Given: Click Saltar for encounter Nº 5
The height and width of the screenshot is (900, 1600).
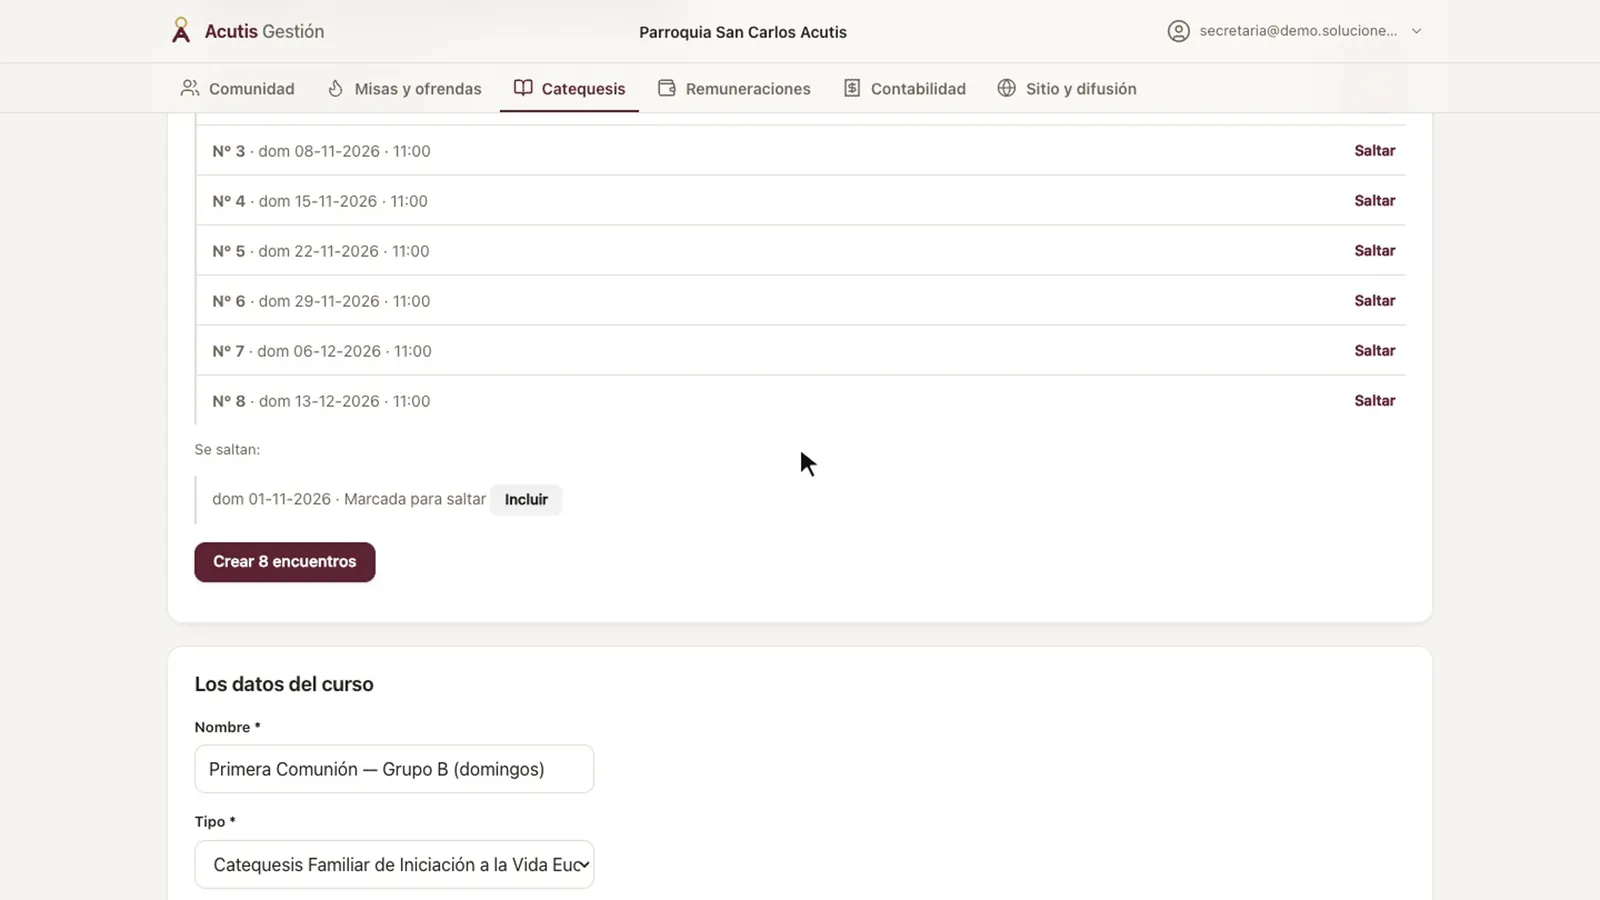Looking at the screenshot, I should coord(1374,251).
